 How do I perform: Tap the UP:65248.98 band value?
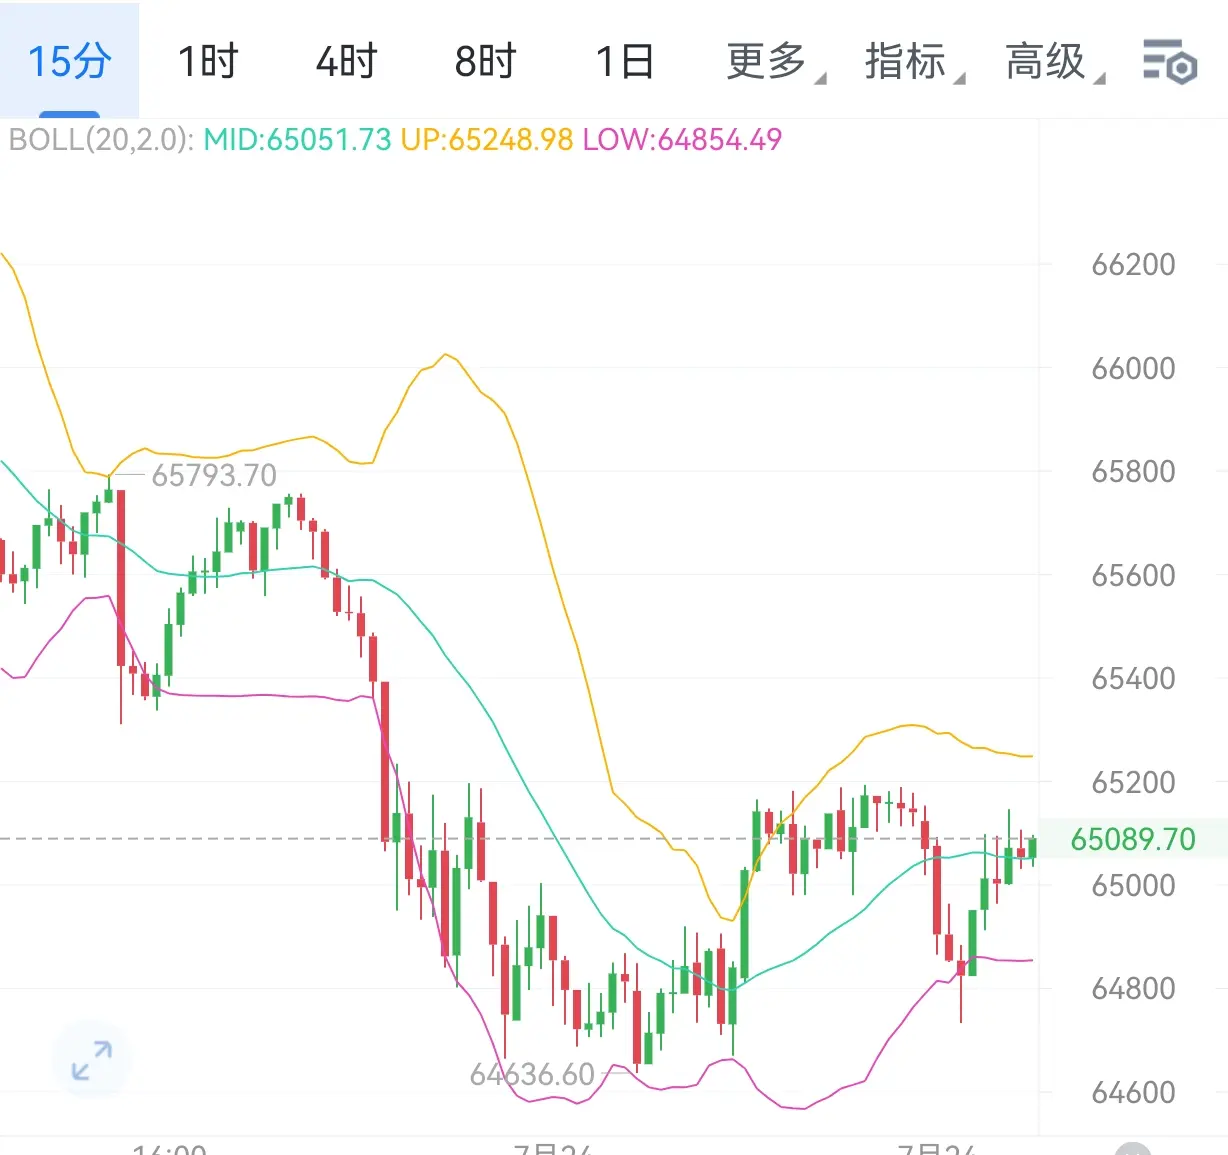point(487,139)
